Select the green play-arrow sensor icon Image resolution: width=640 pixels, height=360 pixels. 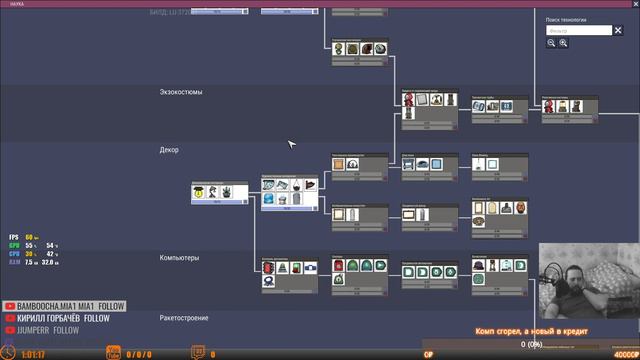point(380,265)
